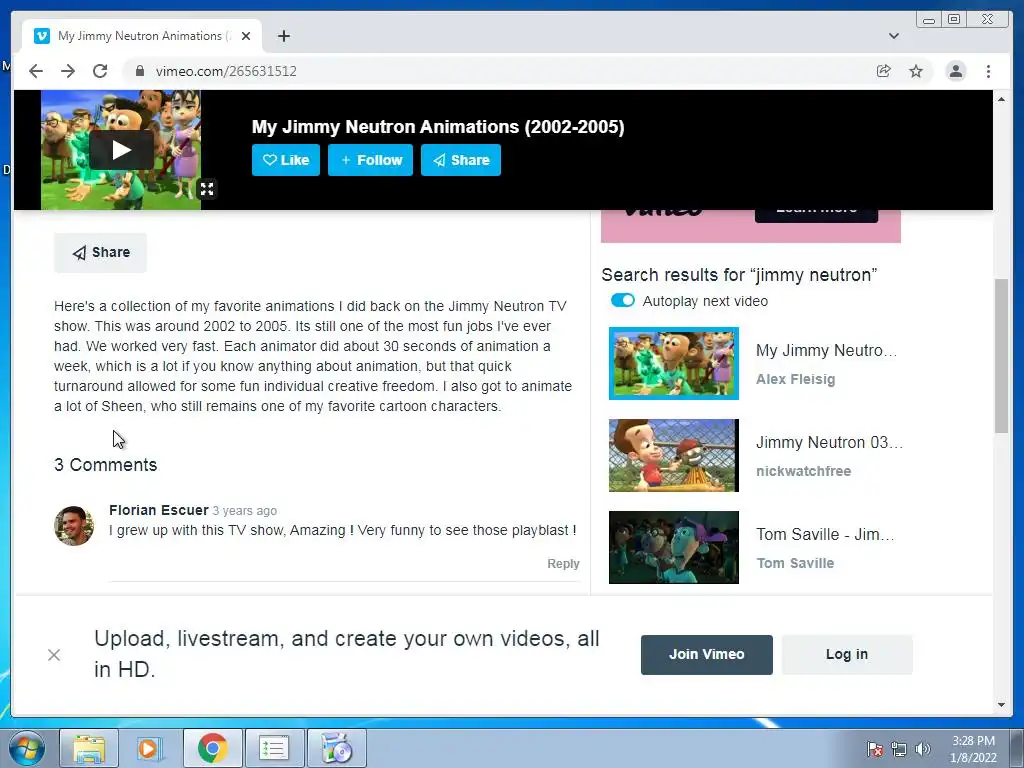Expand mini player with the fullscreen icon
The image size is (1024, 768).
pyautogui.click(x=207, y=189)
